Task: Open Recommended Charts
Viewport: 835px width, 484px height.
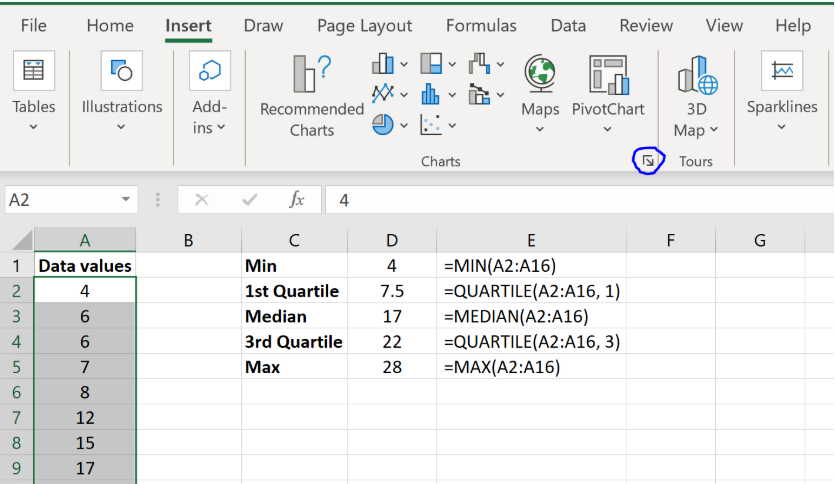Action: pos(311,96)
